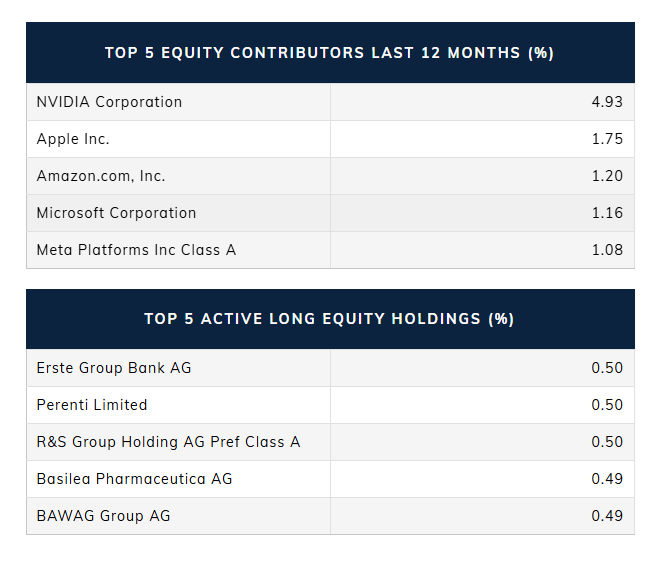
Task: Click NVIDIA's 4.93 contribution value
Action: pos(607,102)
